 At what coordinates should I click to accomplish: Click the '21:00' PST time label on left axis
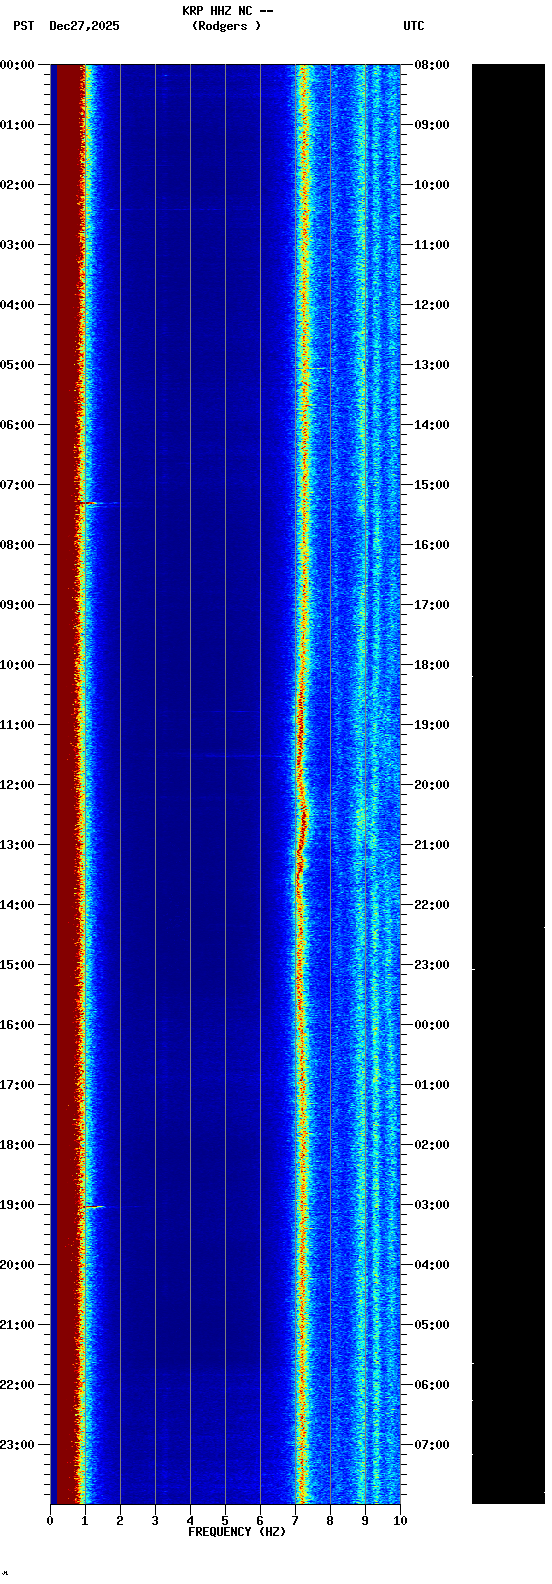click(17, 1325)
